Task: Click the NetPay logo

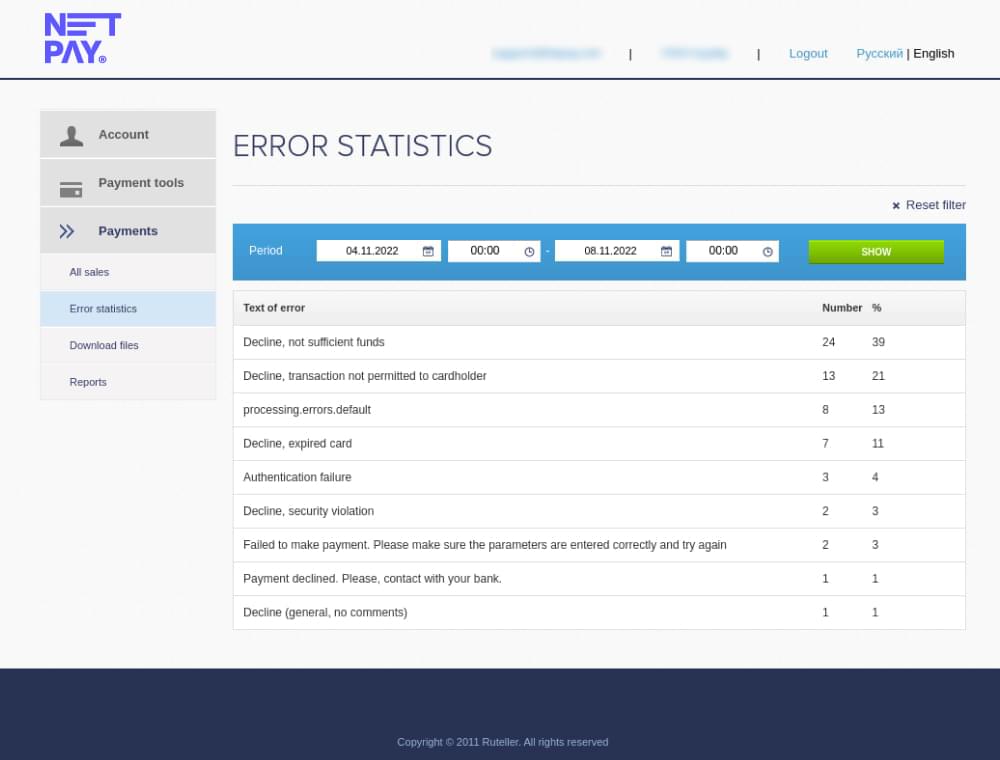Action: point(82,39)
